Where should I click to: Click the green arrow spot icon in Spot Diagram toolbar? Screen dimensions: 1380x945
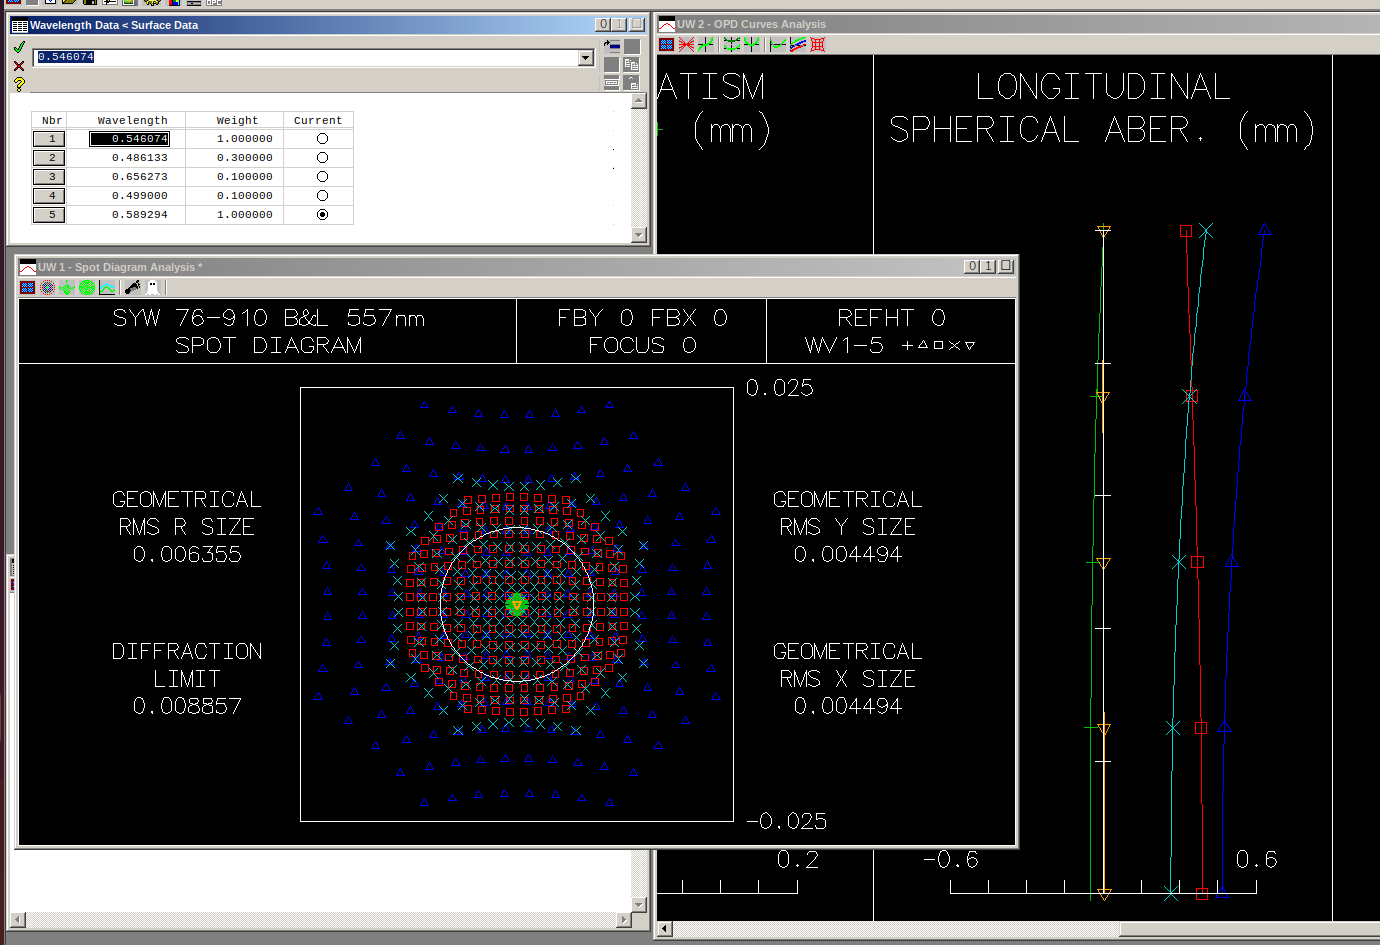click(67, 288)
